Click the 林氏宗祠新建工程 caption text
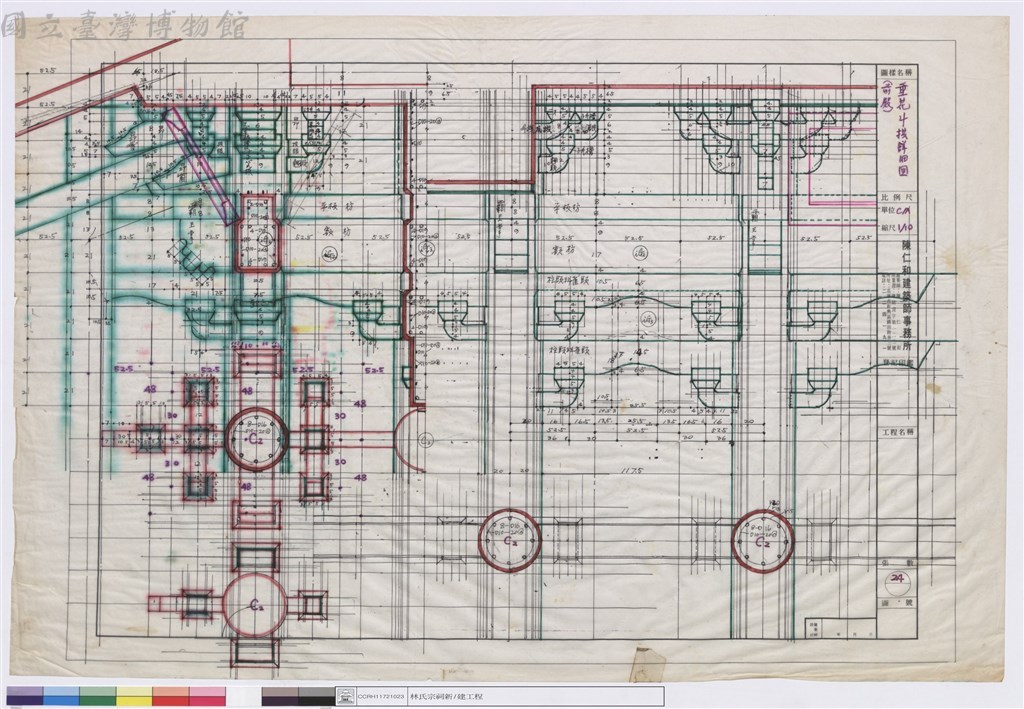Image resolution: width=1024 pixels, height=709 pixels. (x=446, y=697)
